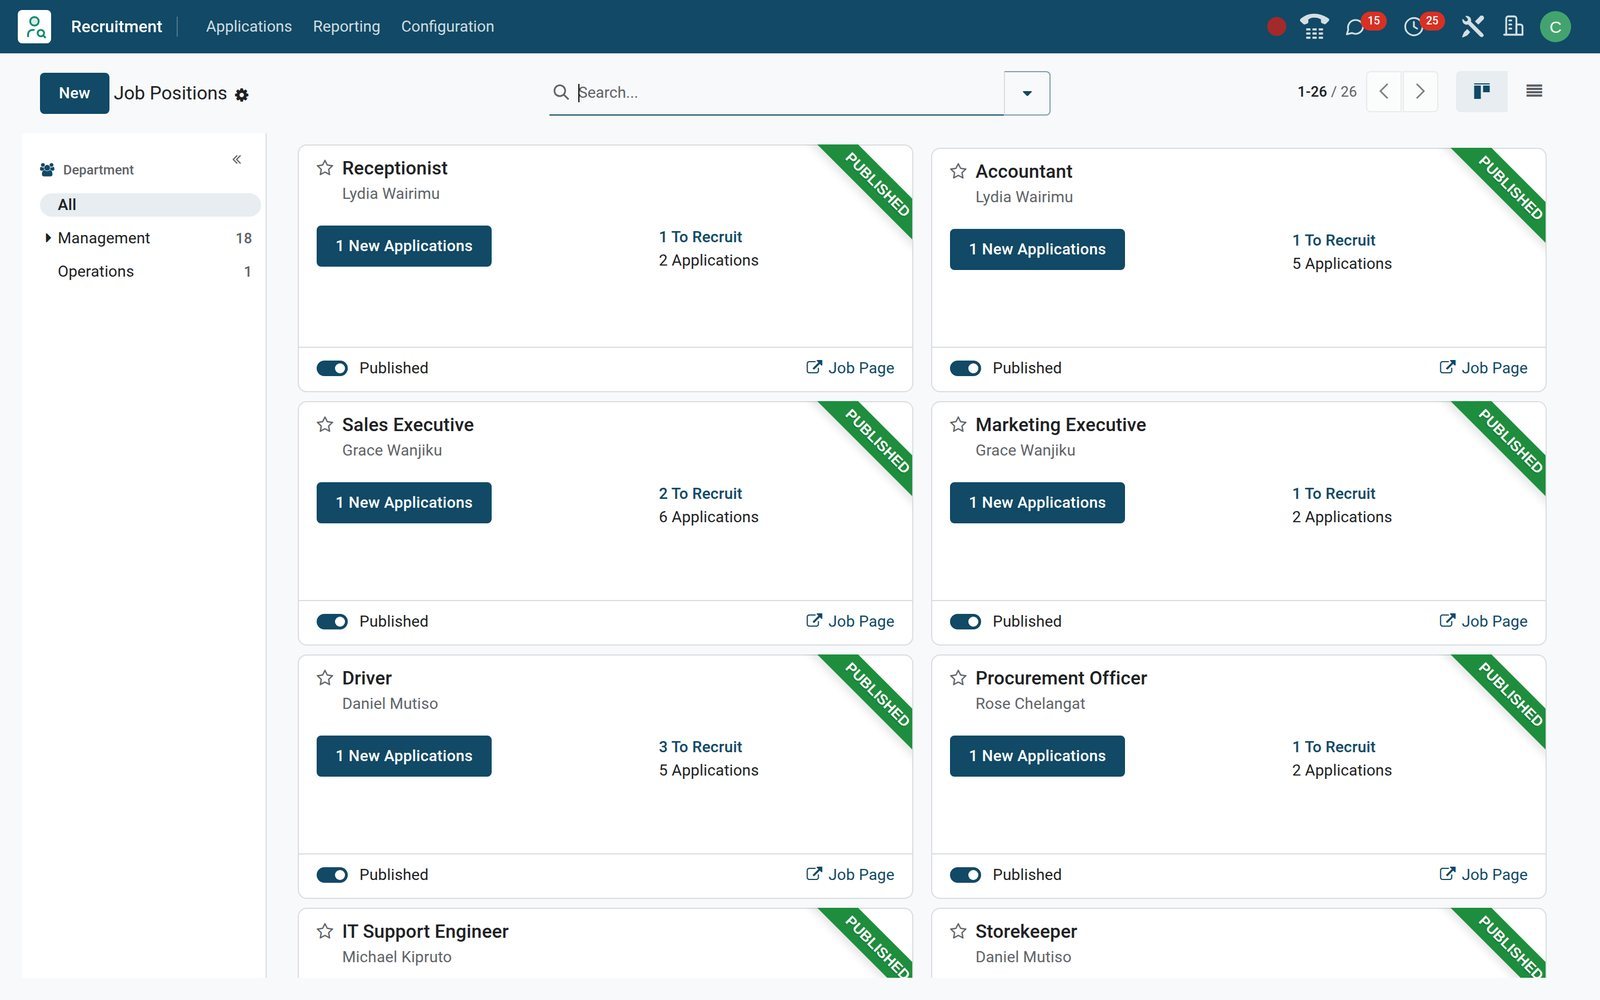
Task: Click the Job Positions settings gear icon
Action: [x=242, y=95]
